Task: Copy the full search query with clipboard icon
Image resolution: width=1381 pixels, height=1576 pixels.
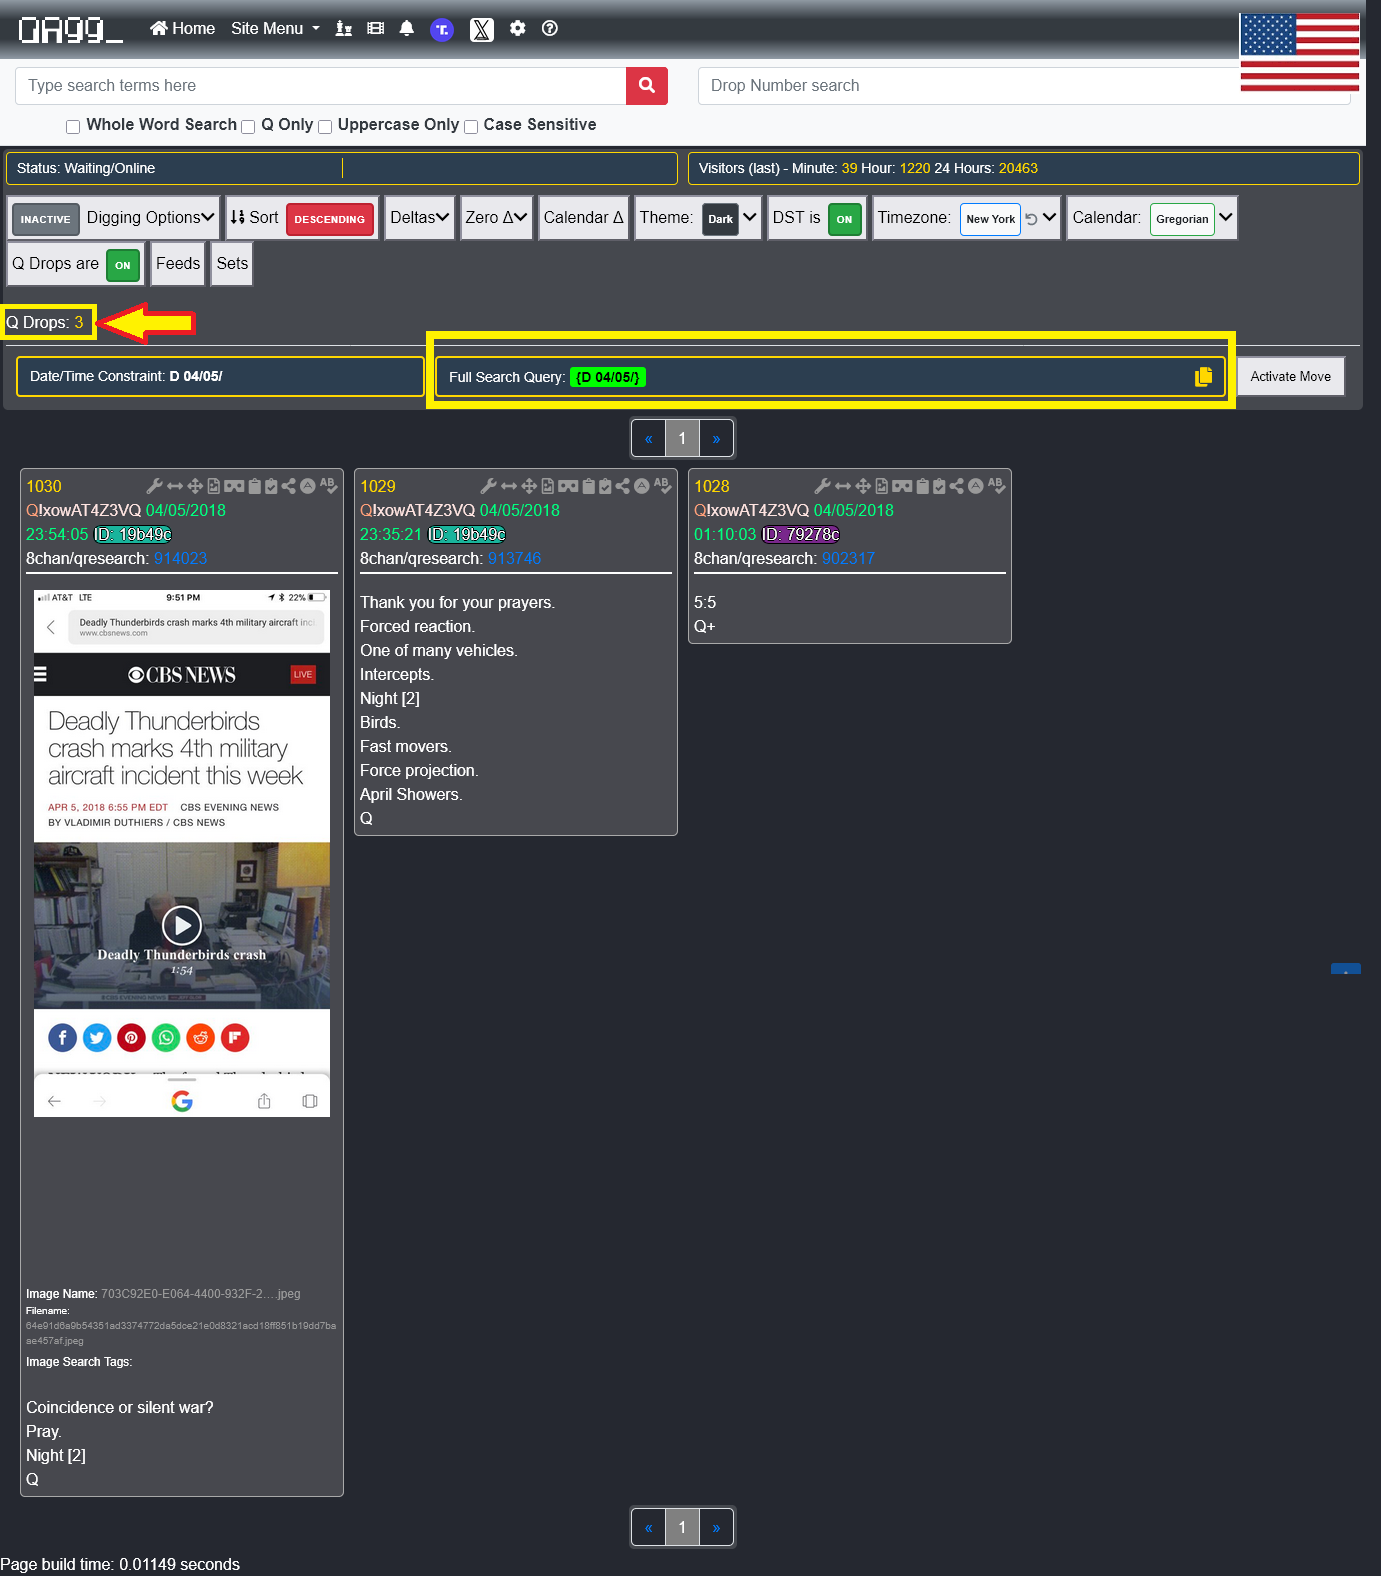Action: click(x=1203, y=377)
